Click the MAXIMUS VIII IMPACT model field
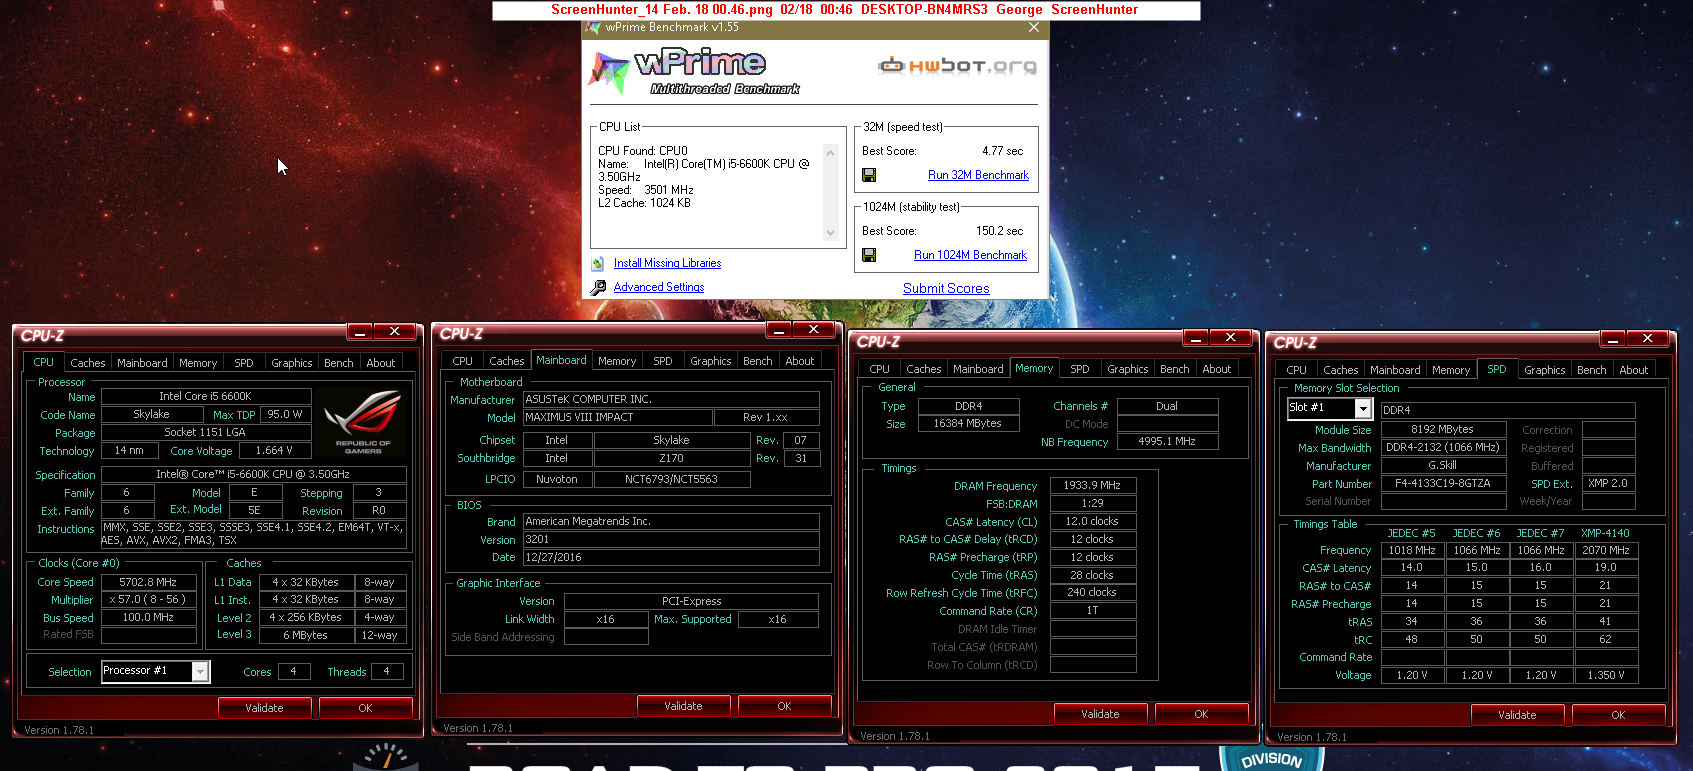 tap(618, 417)
